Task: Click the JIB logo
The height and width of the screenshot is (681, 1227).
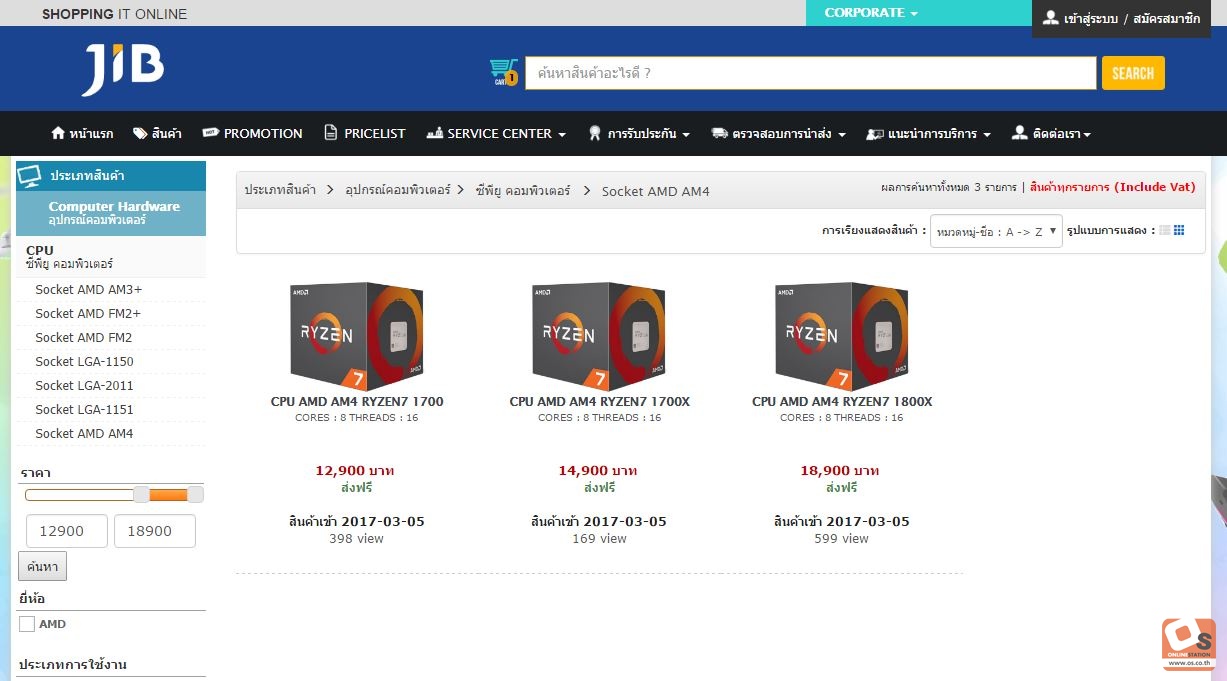Action: point(124,70)
